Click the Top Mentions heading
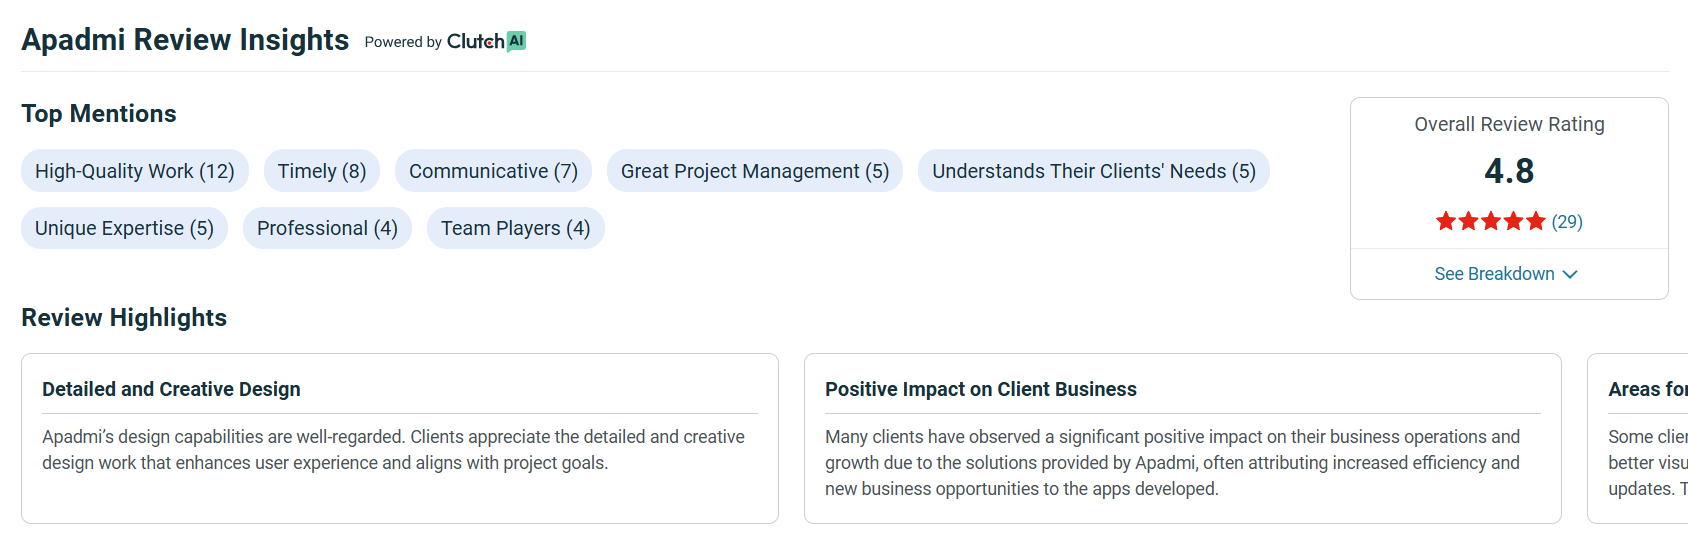1688x535 pixels. 99,114
